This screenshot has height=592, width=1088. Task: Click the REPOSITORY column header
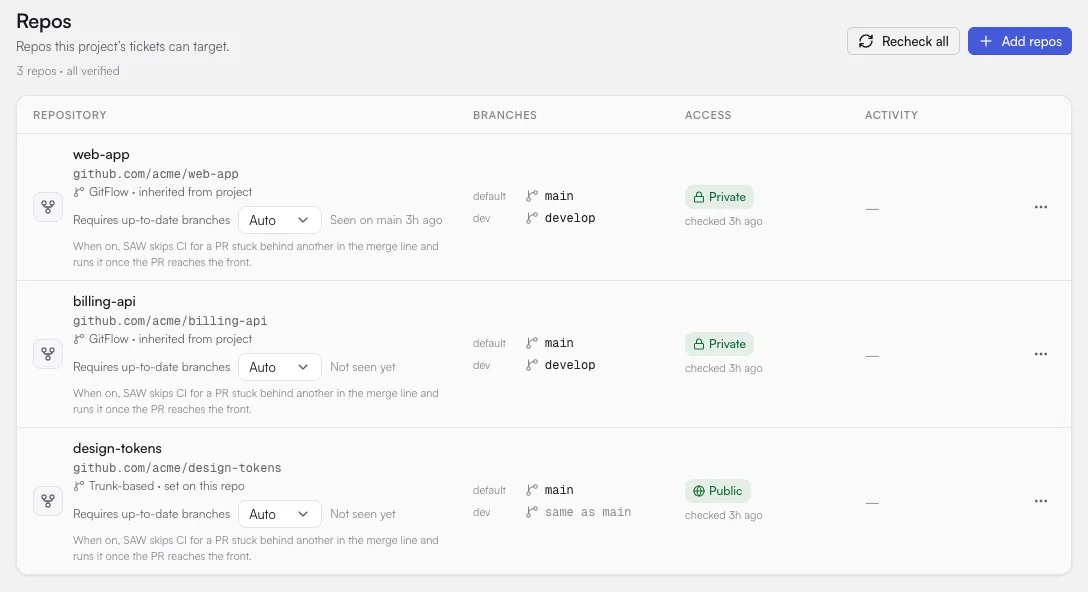pyautogui.click(x=69, y=115)
